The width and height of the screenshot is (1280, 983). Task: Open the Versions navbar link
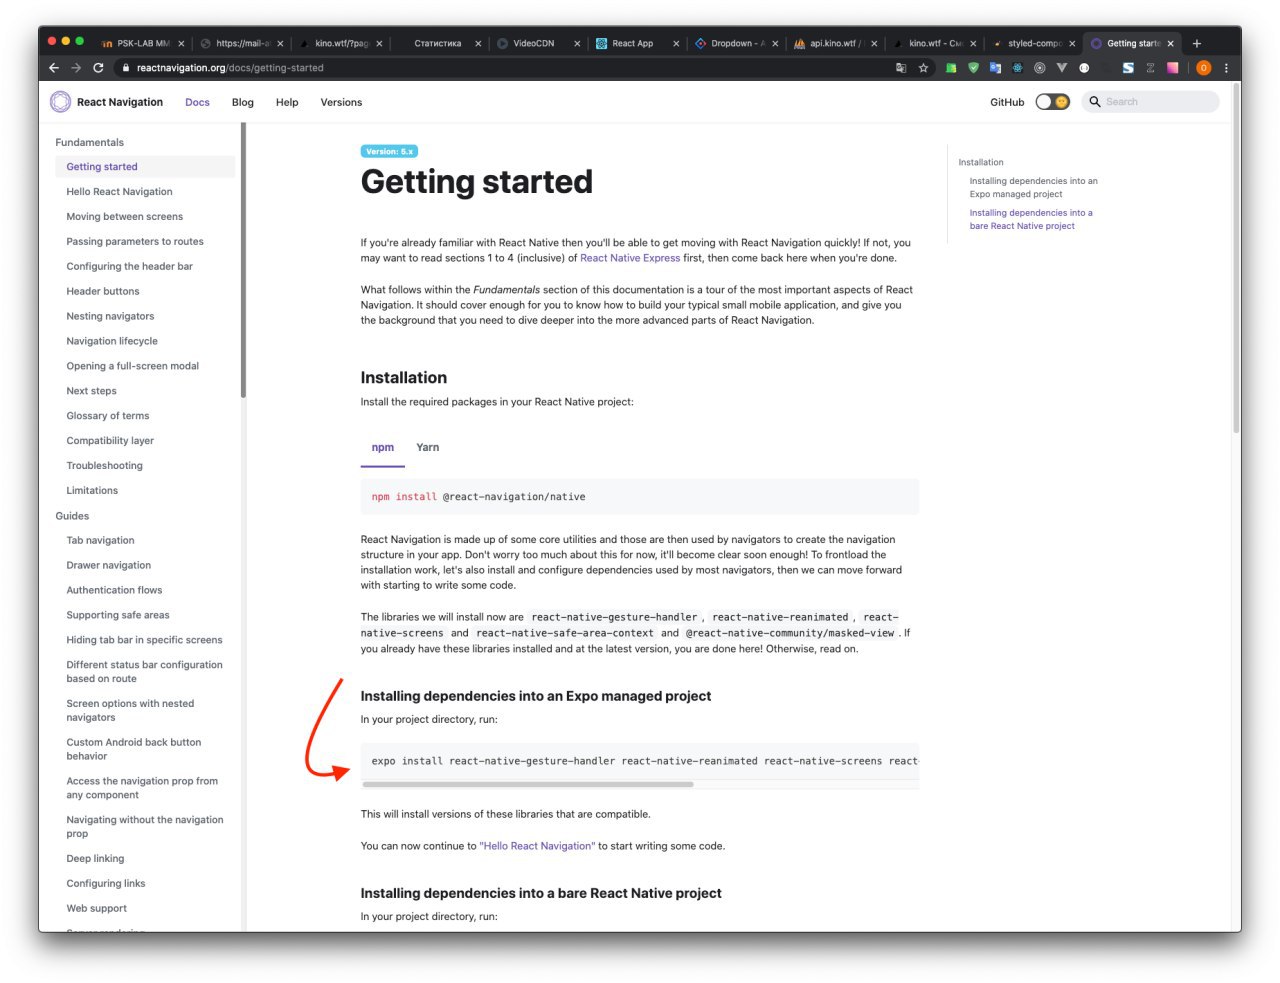[x=341, y=102]
